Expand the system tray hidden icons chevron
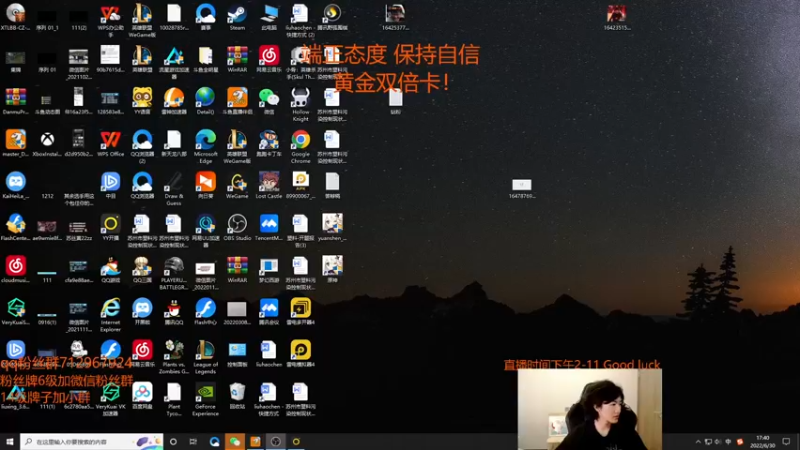The height and width of the screenshot is (450, 800). pyautogui.click(x=698, y=441)
